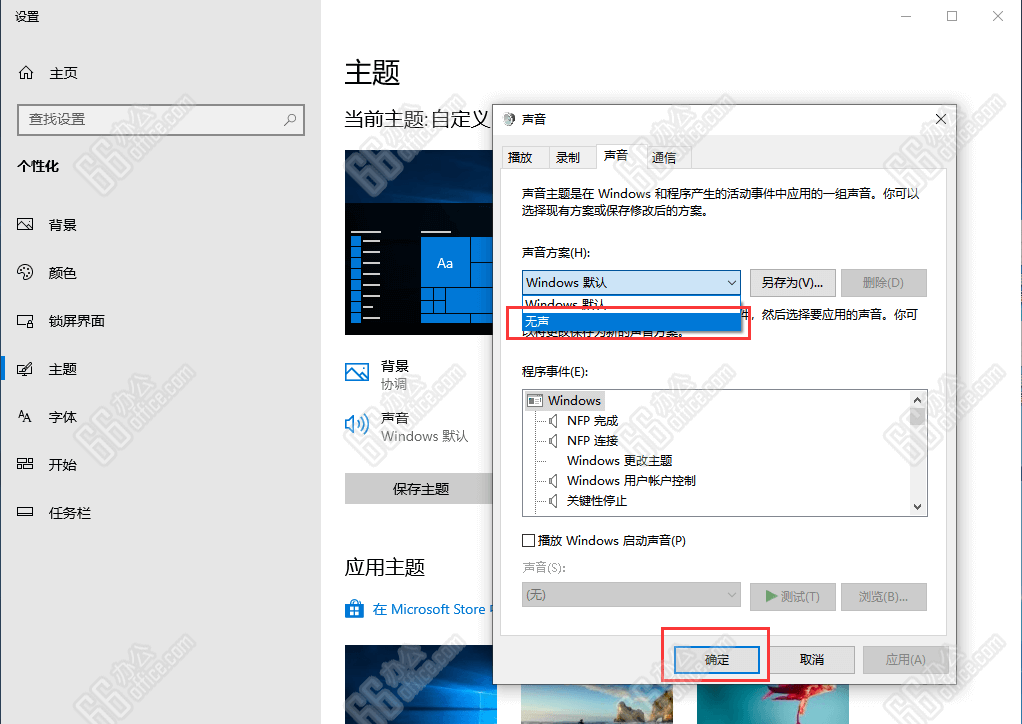Click the 任务栏 icon in sidebar
The image size is (1022, 724).
point(25,512)
